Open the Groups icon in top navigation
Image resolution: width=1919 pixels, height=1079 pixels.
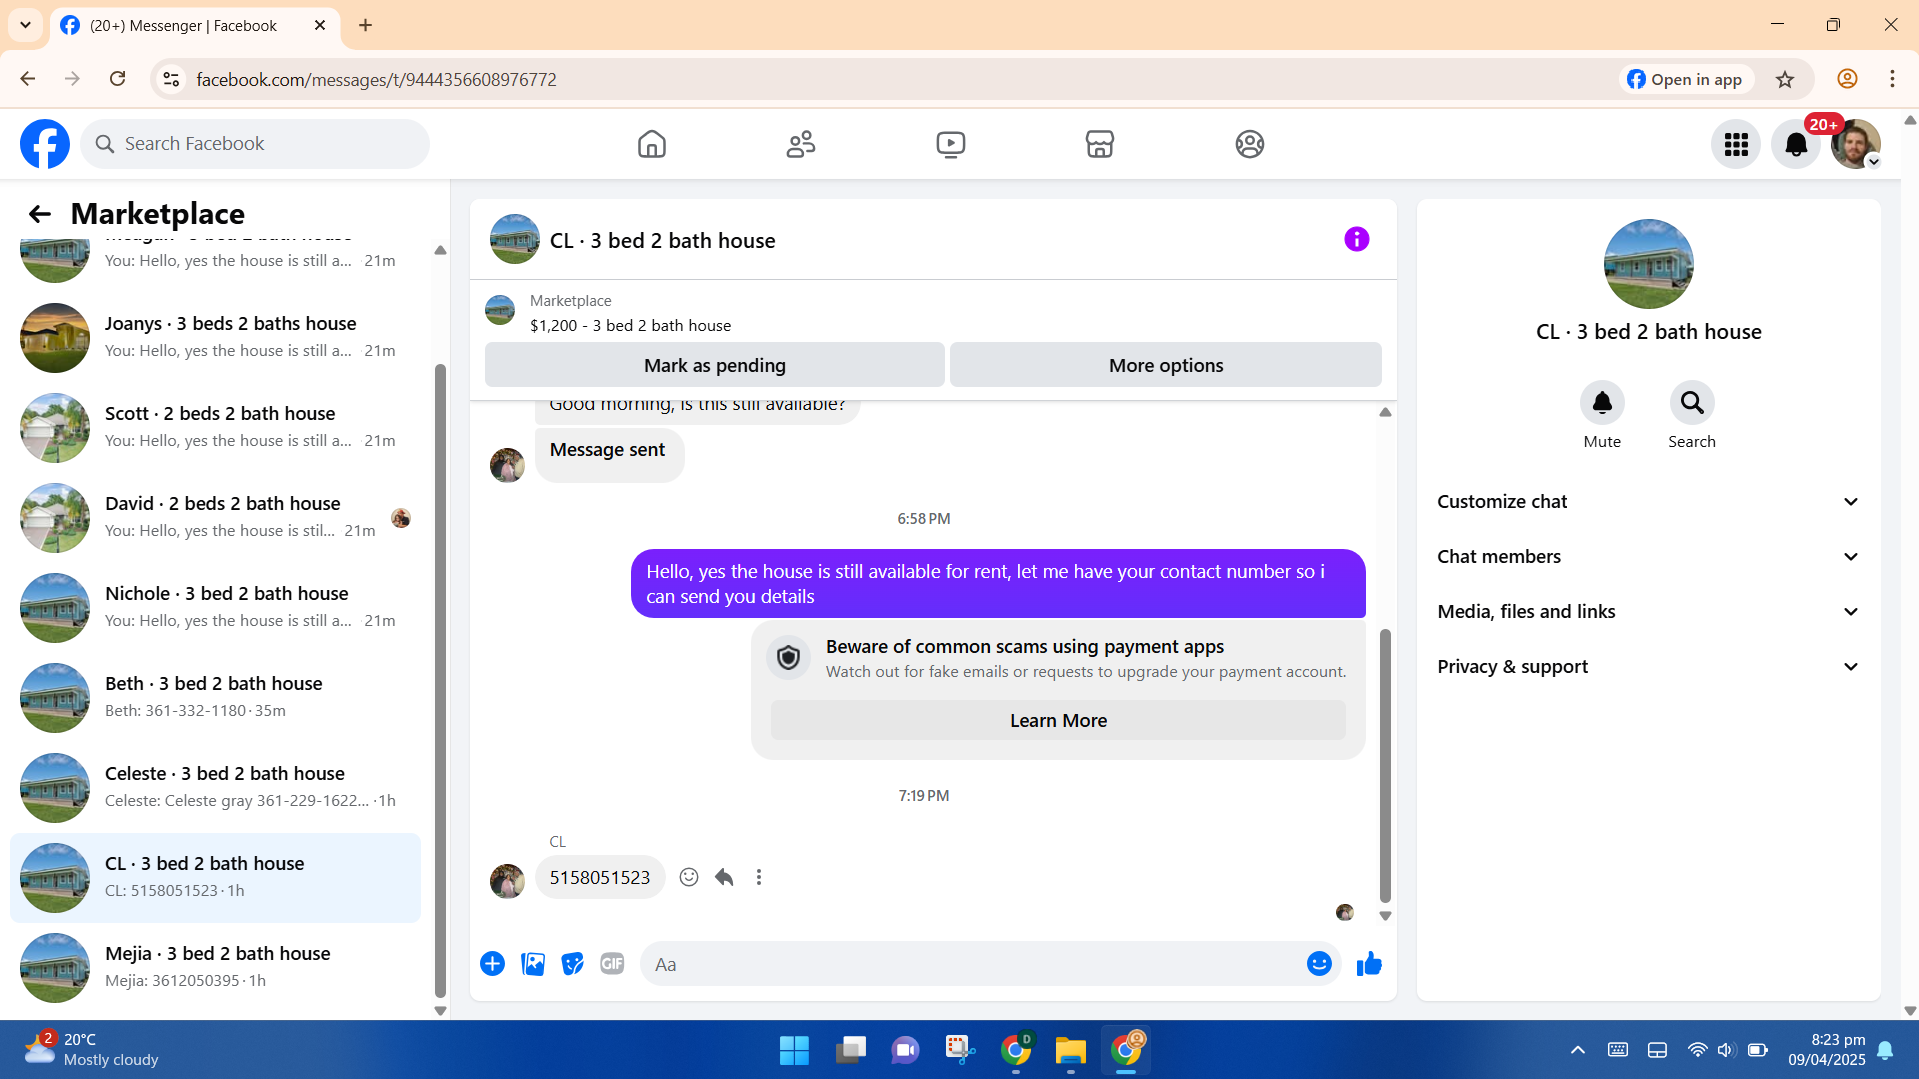(x=1249, y=144)
